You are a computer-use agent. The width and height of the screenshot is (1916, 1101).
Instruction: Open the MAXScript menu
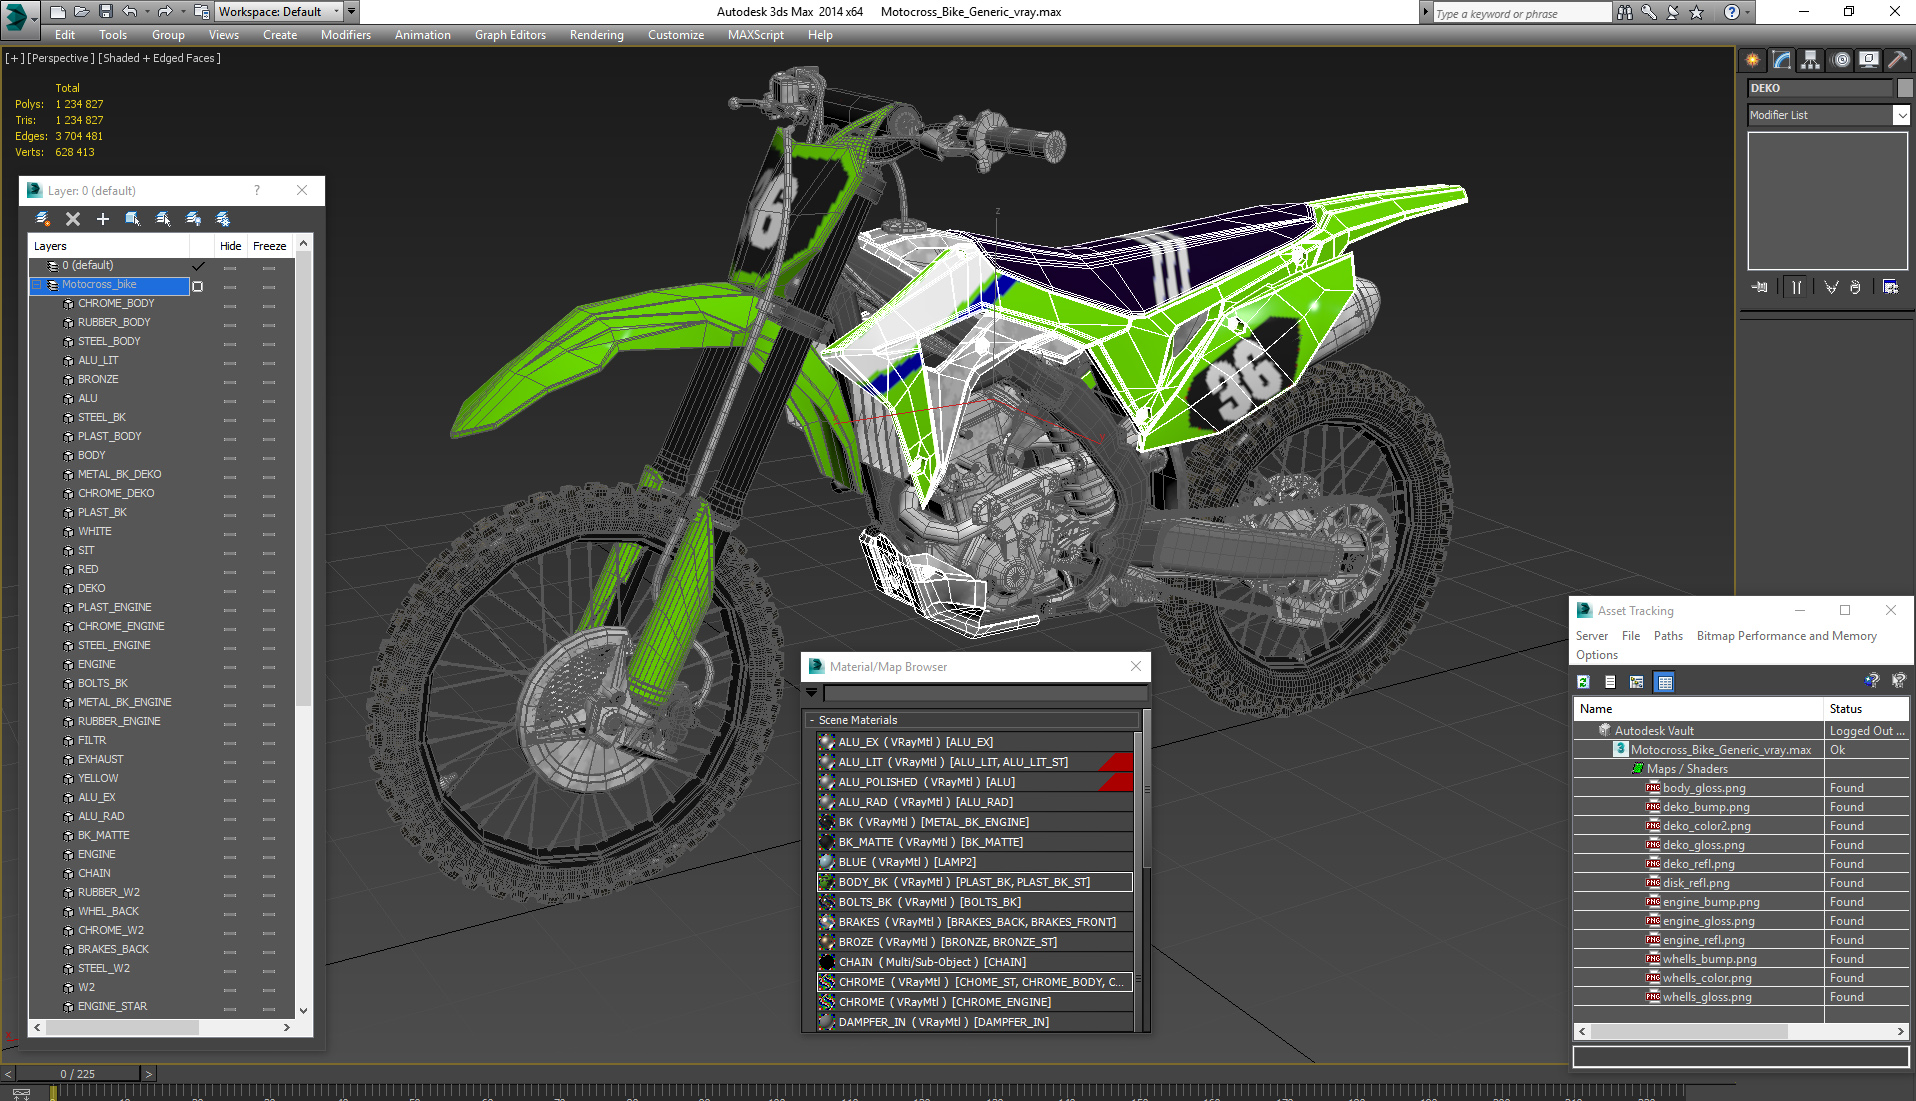[x=756, y=35]
